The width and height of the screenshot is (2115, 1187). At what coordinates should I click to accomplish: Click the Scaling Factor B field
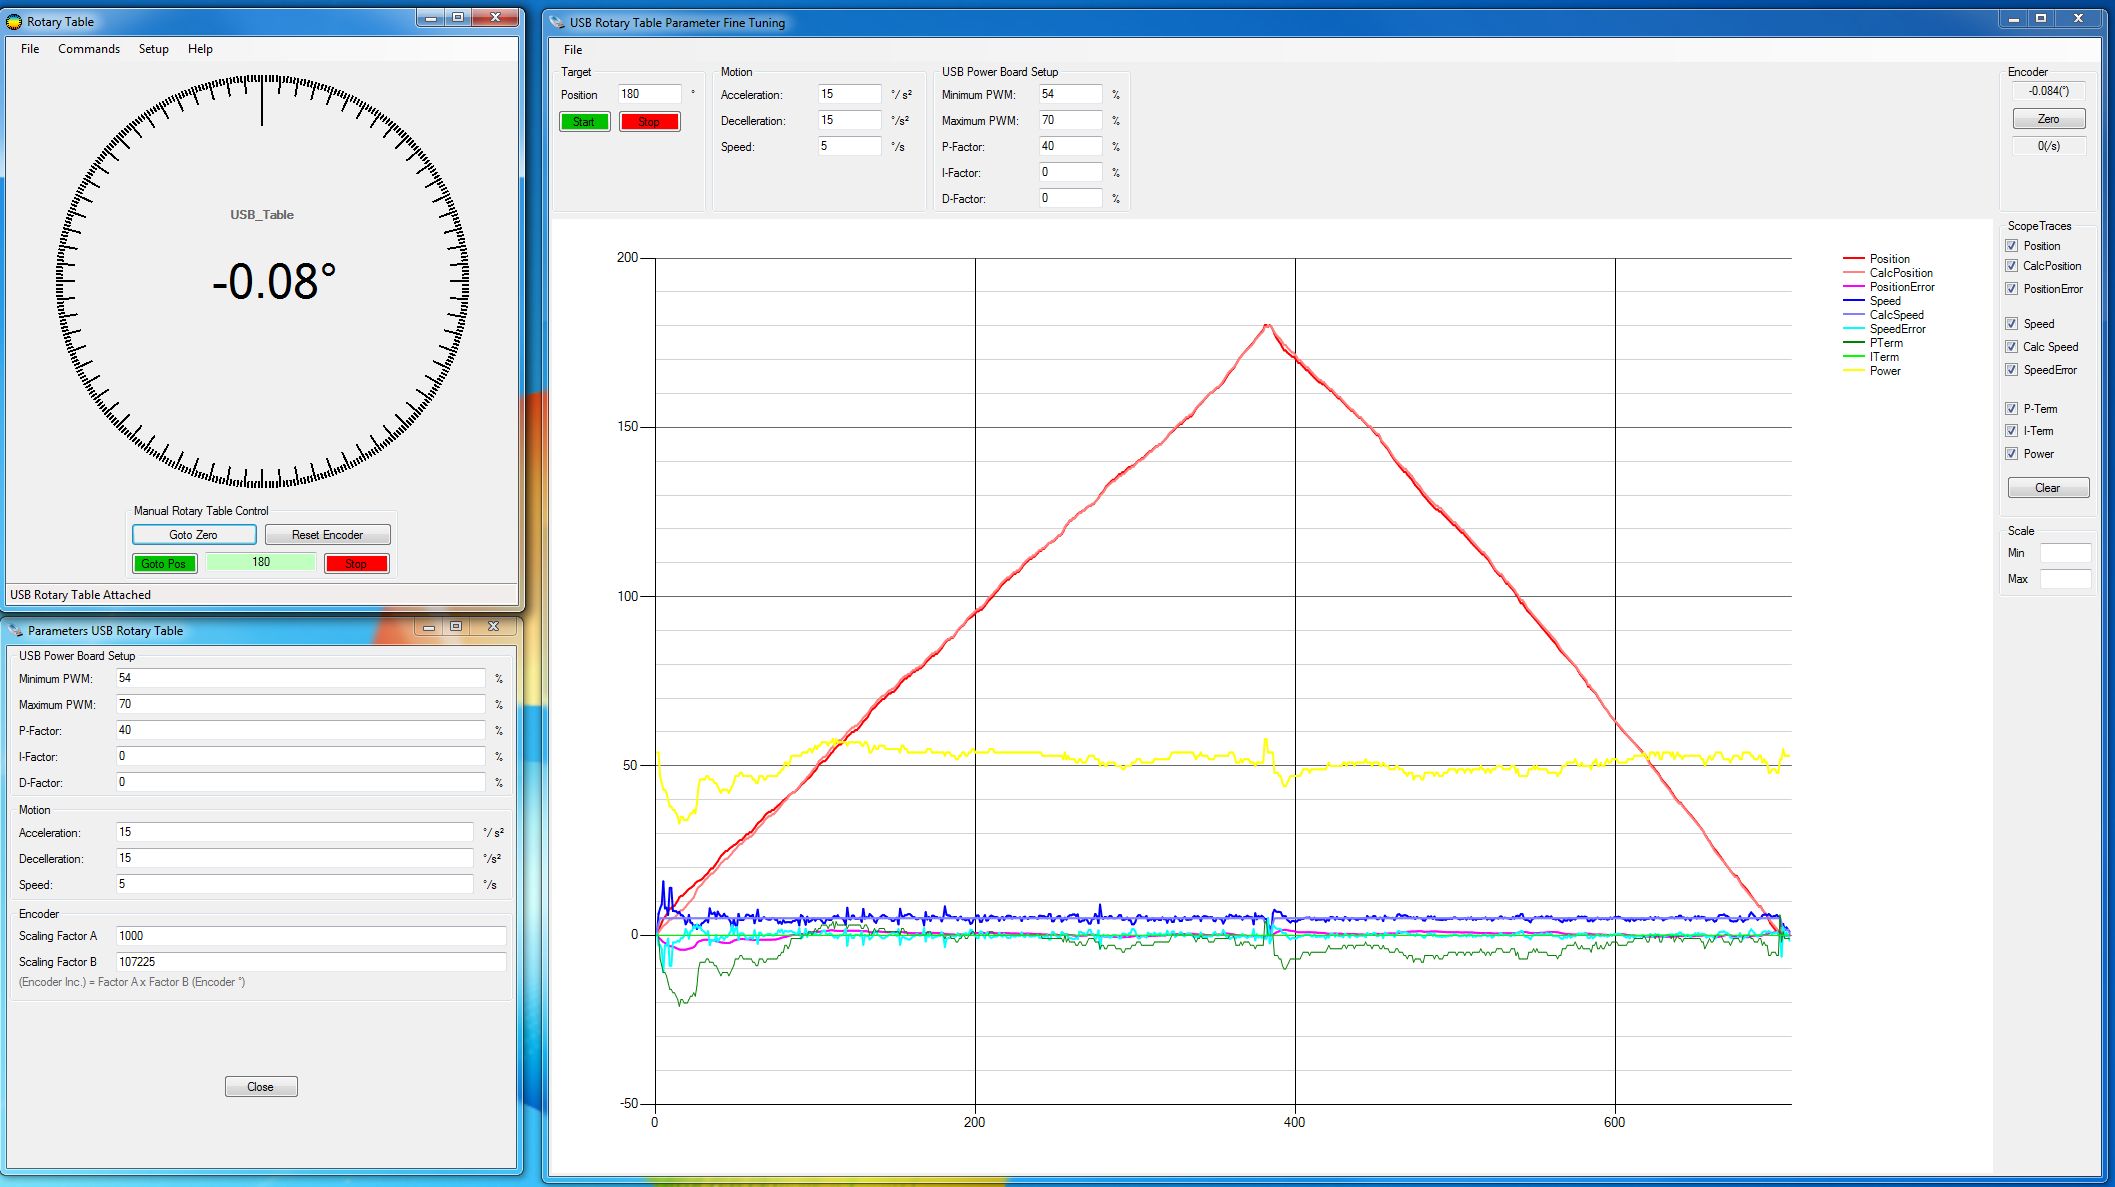pos(311,962)
